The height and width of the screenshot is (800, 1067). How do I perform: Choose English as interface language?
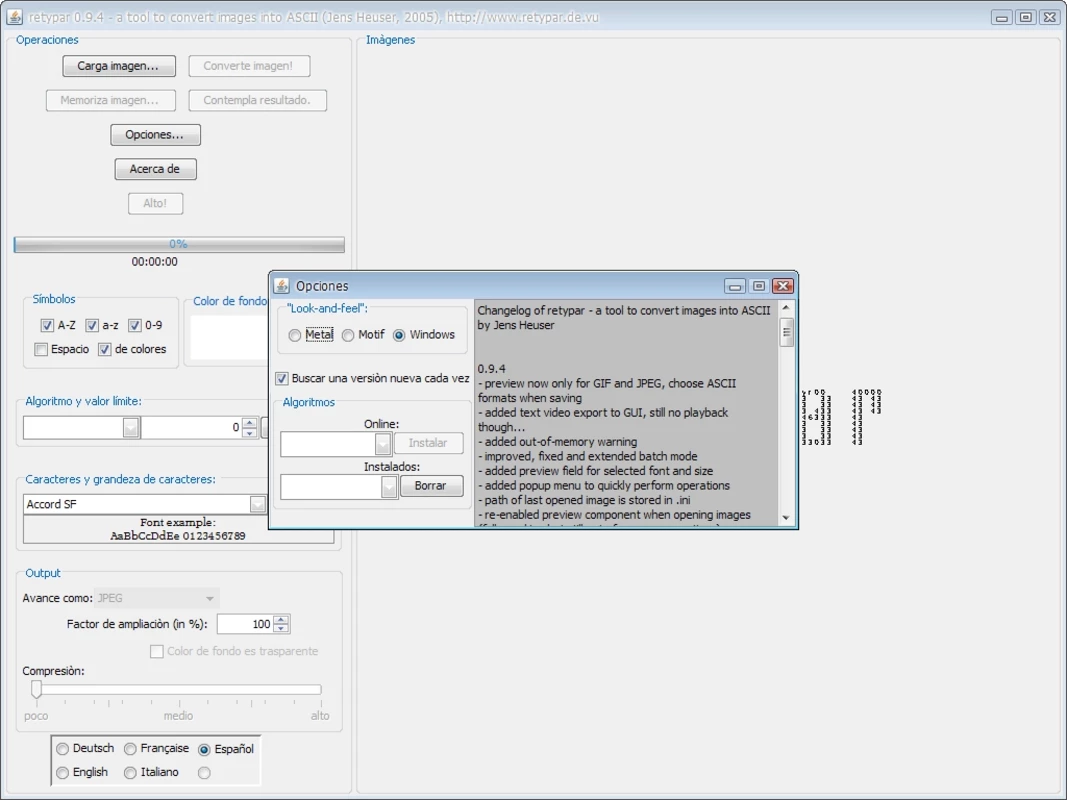click(63, 772)
